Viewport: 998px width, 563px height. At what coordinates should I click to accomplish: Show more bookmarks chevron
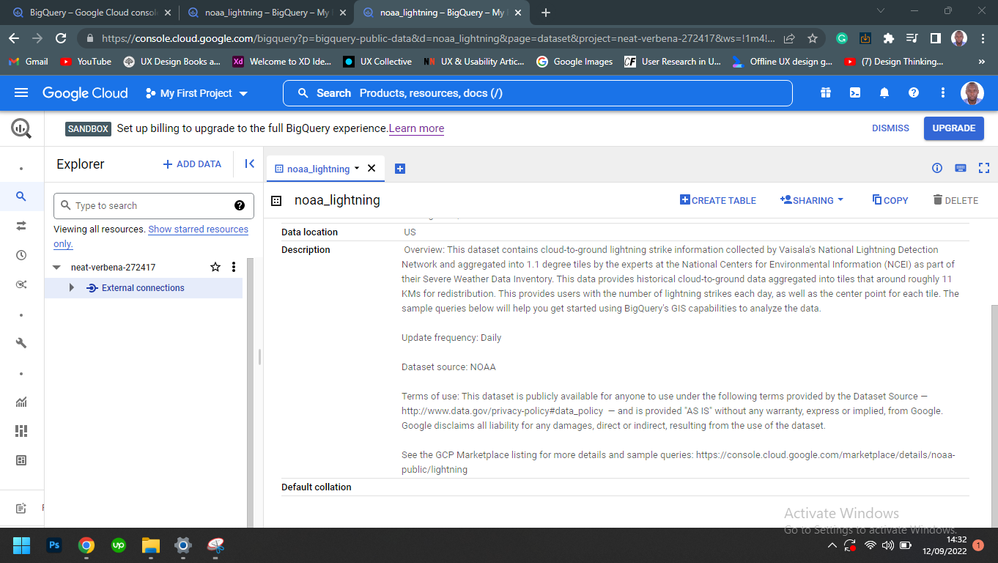coord(981,62)
